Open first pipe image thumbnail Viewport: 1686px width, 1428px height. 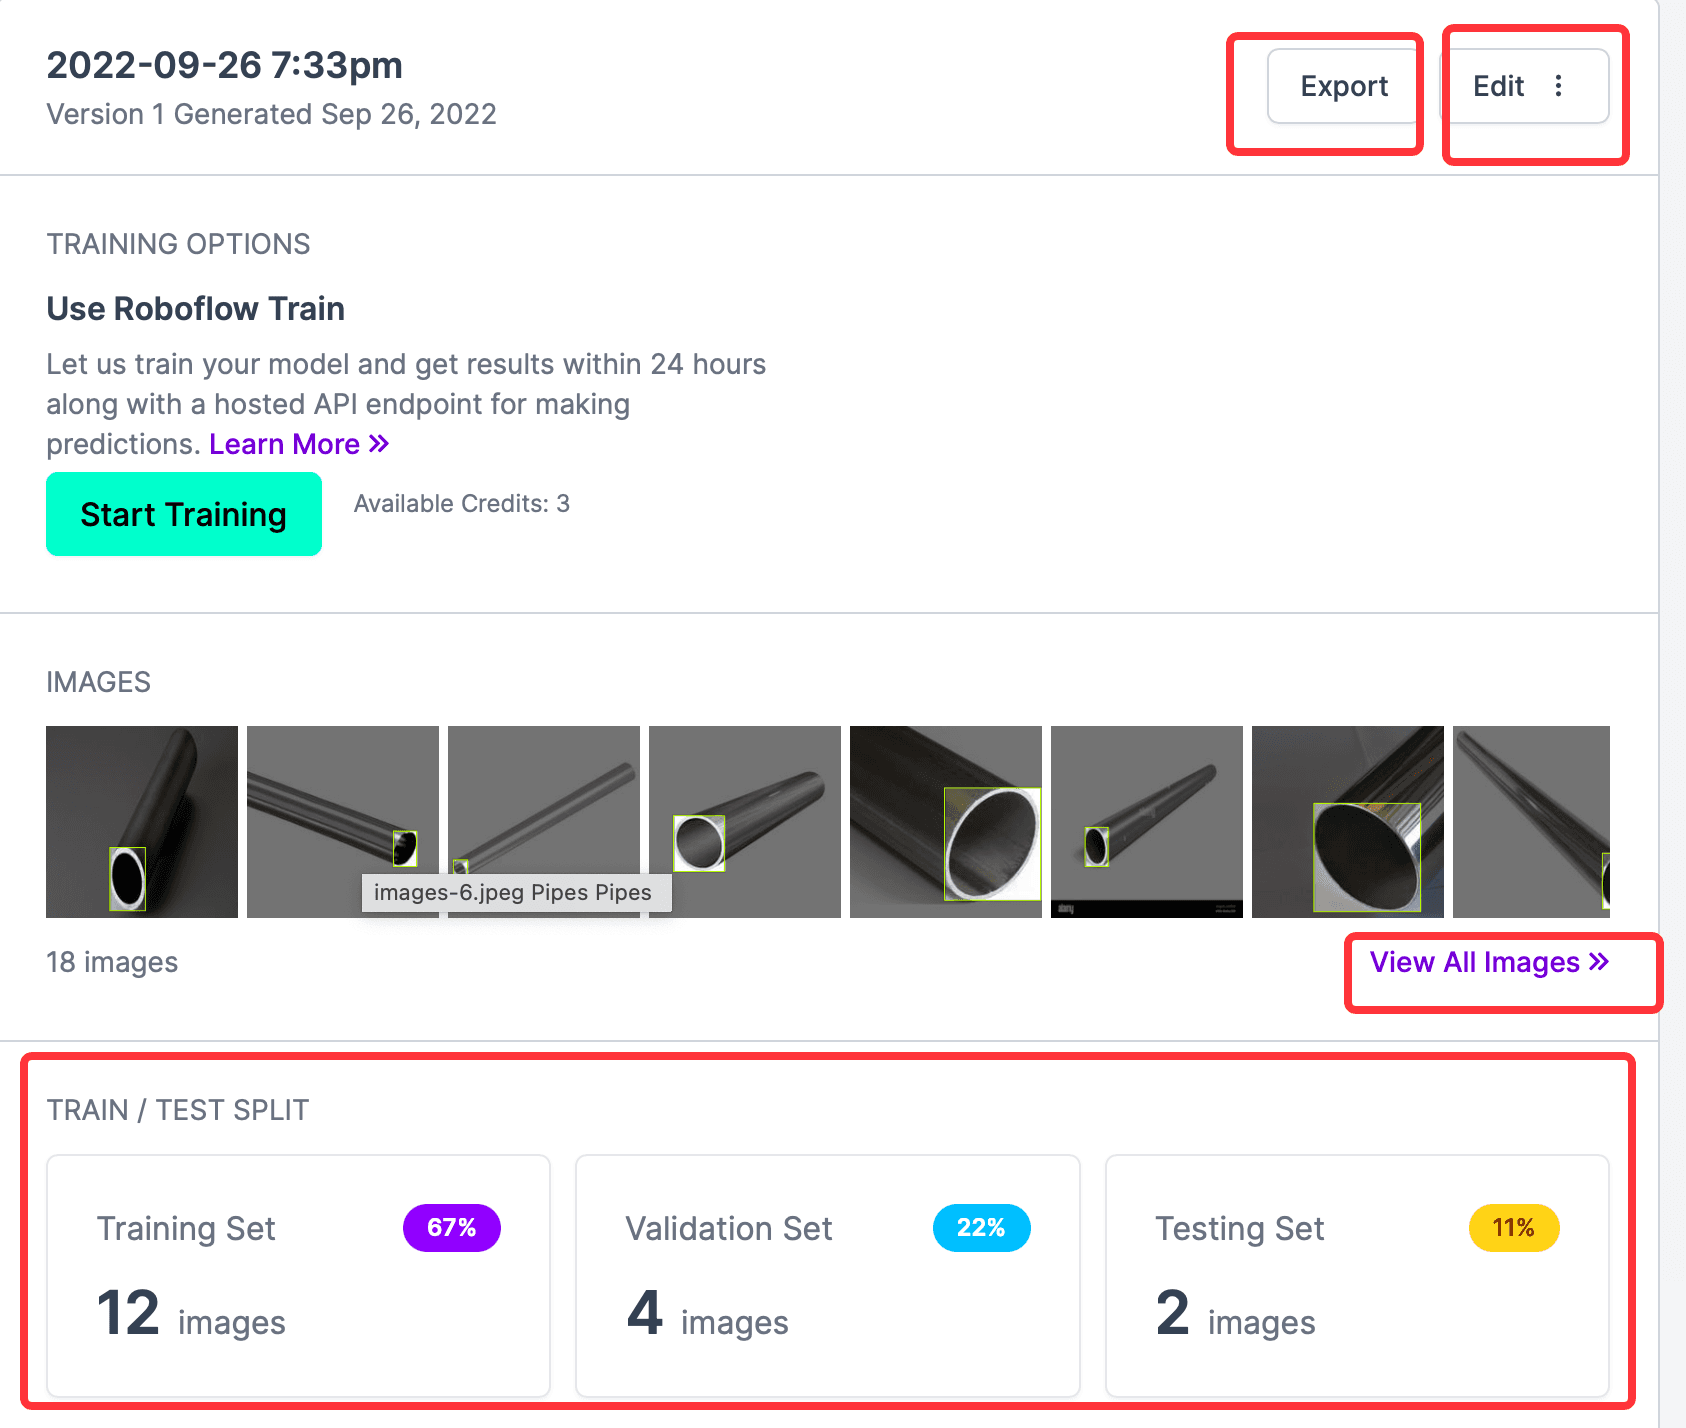[142, 822]
